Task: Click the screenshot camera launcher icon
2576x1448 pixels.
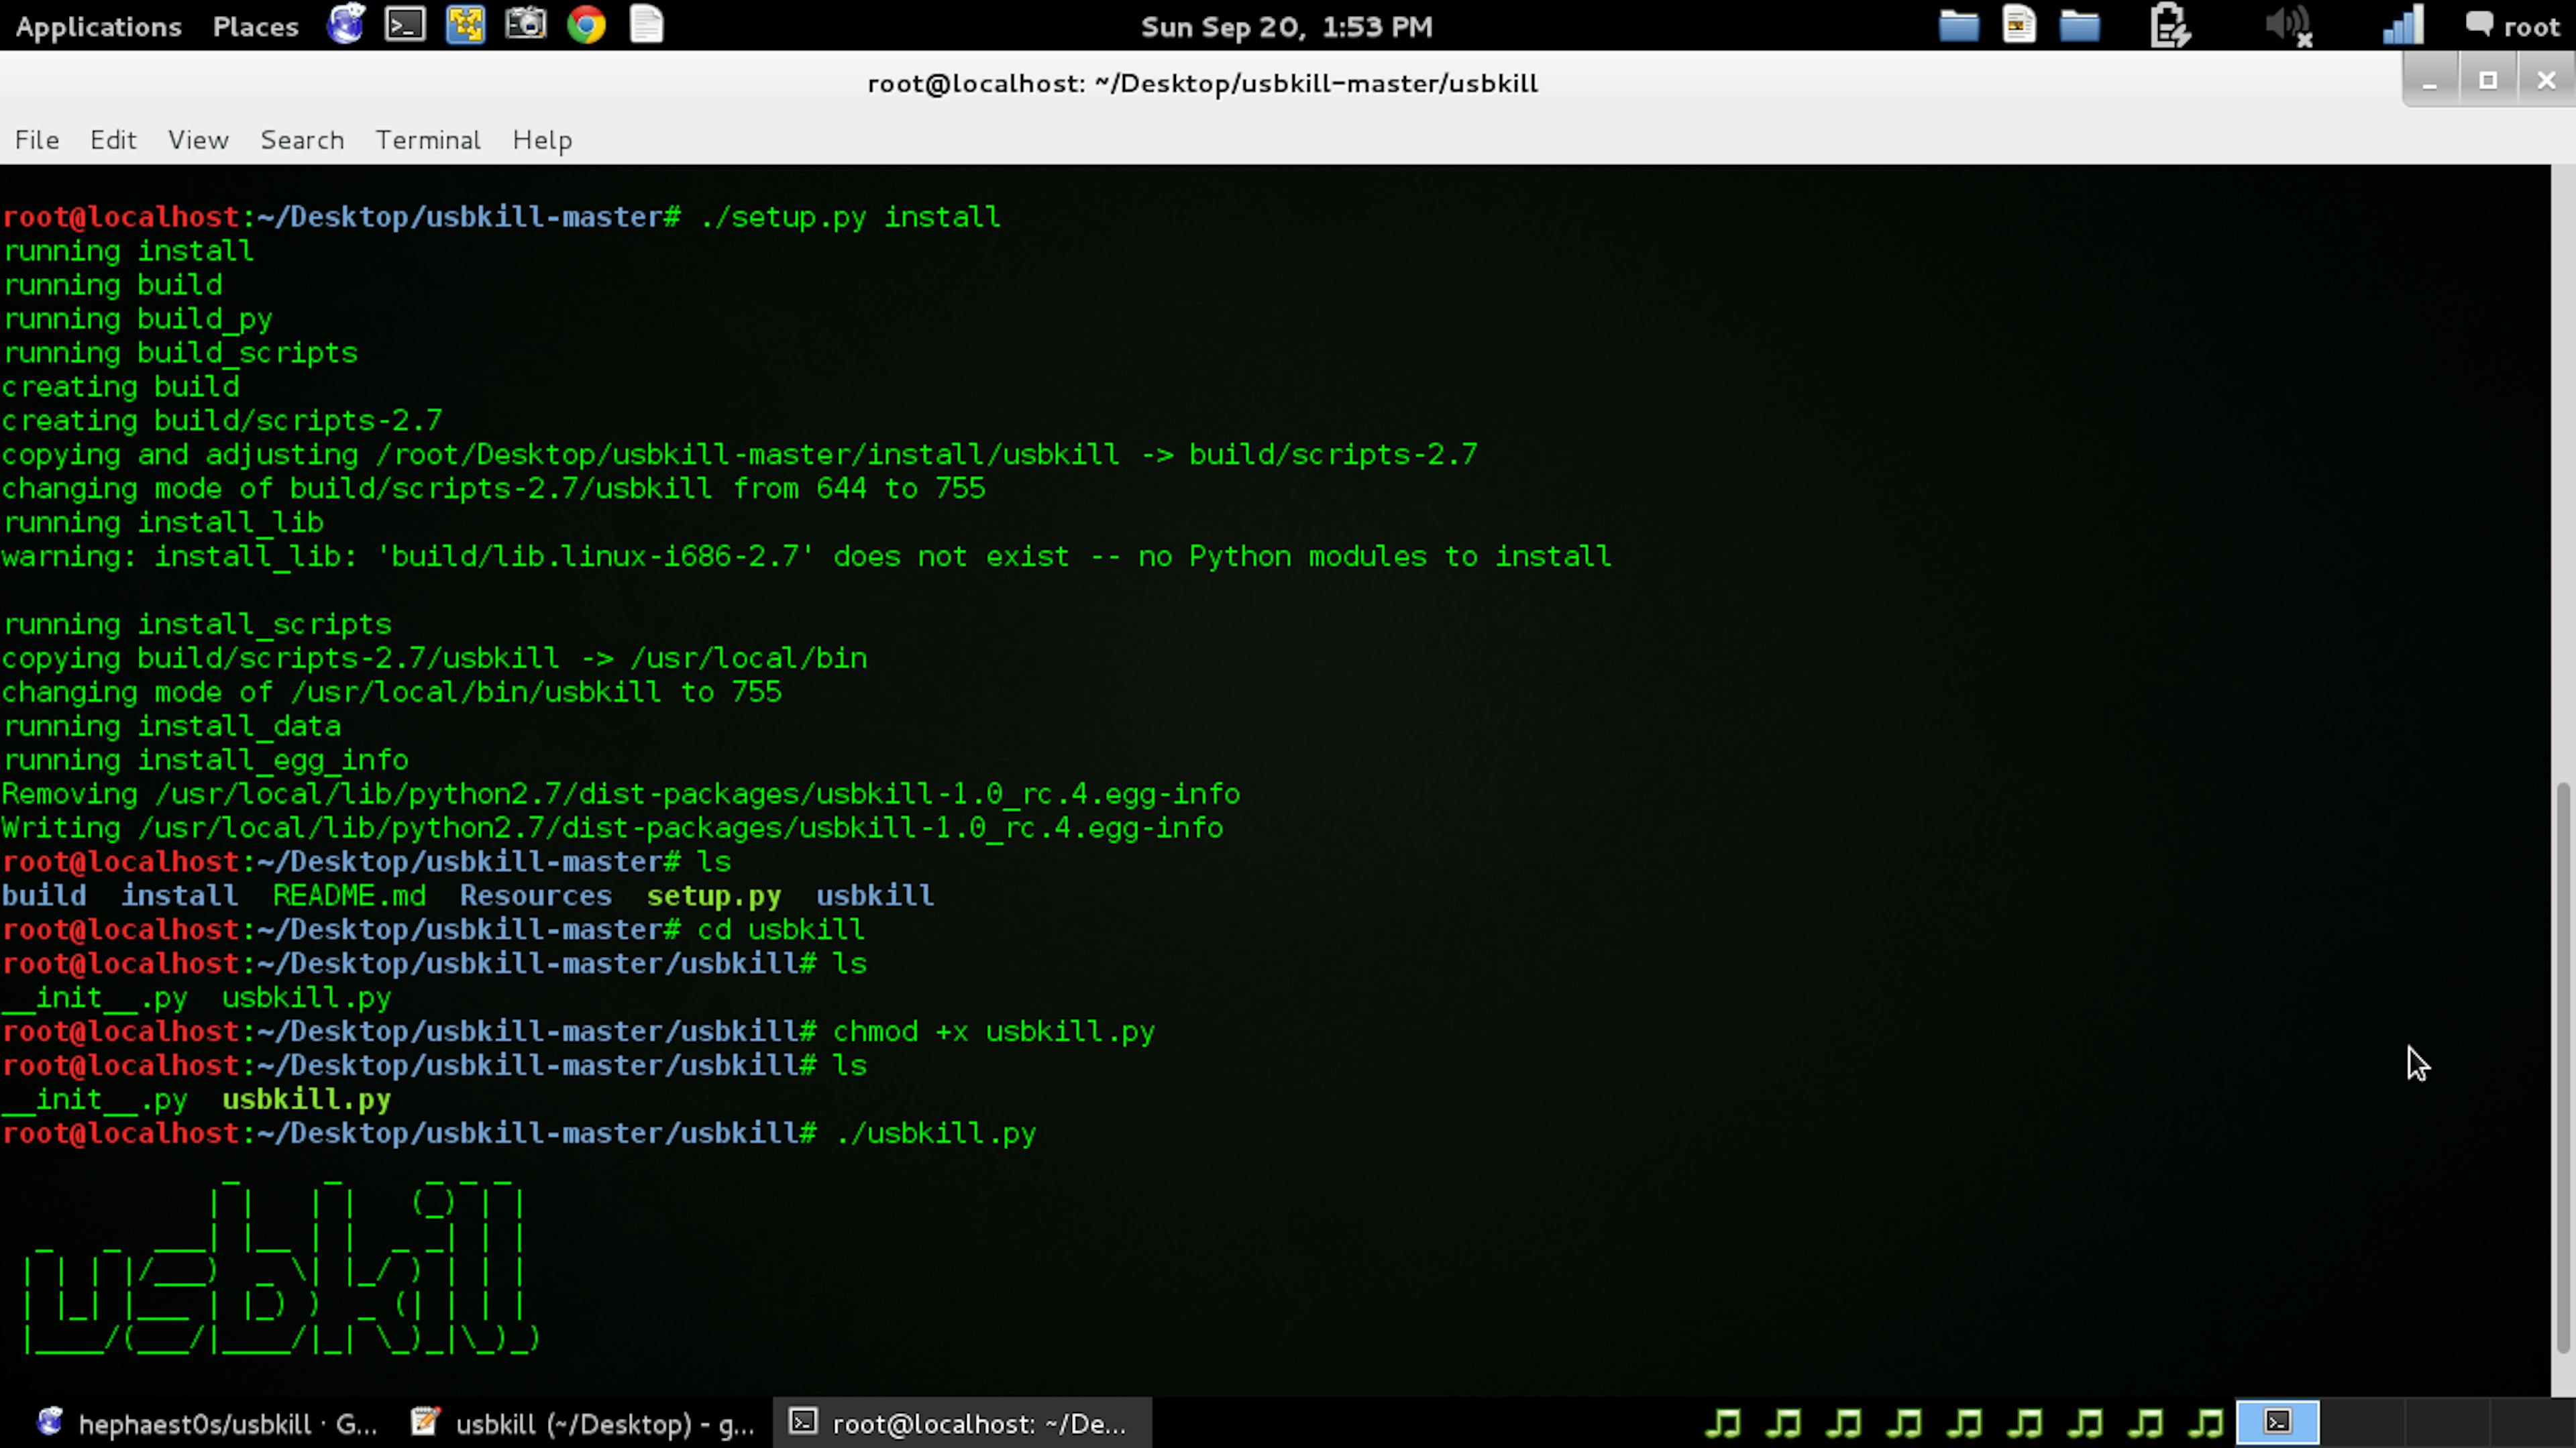Action: [x=525, y=24]
